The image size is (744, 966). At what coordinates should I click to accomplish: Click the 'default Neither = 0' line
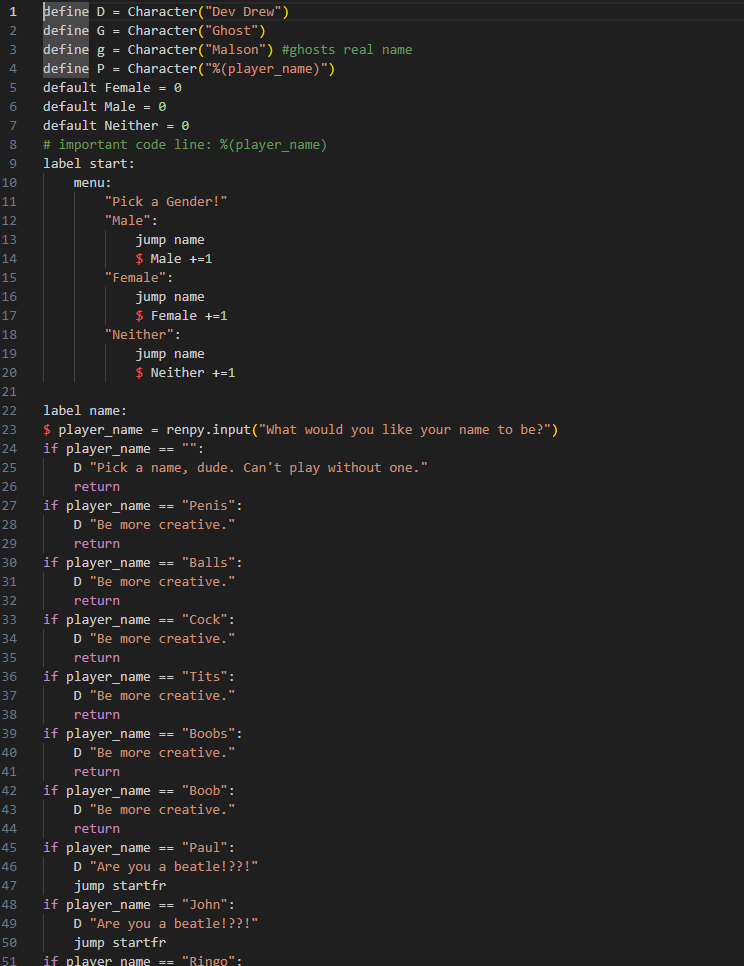click(x=116, y=126)
